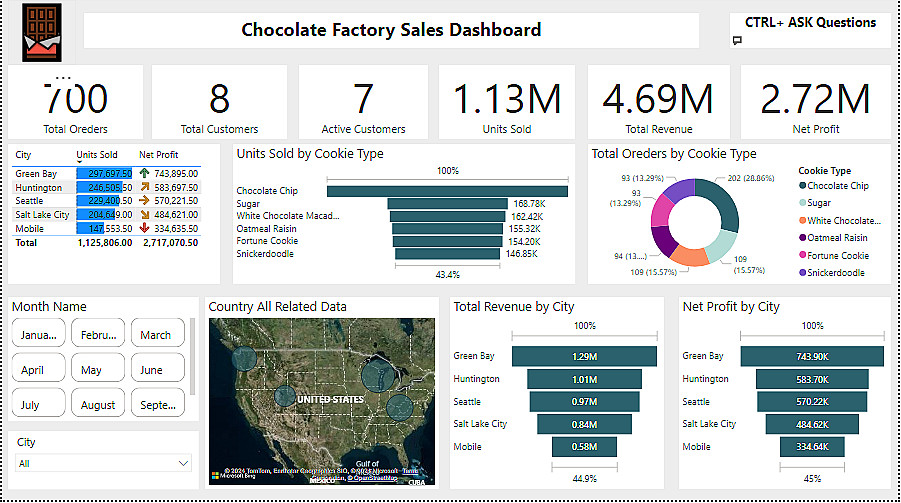Screen dimensions: 901x503
Task: Sort table by Units Sold header
Action: click(97, 155)
